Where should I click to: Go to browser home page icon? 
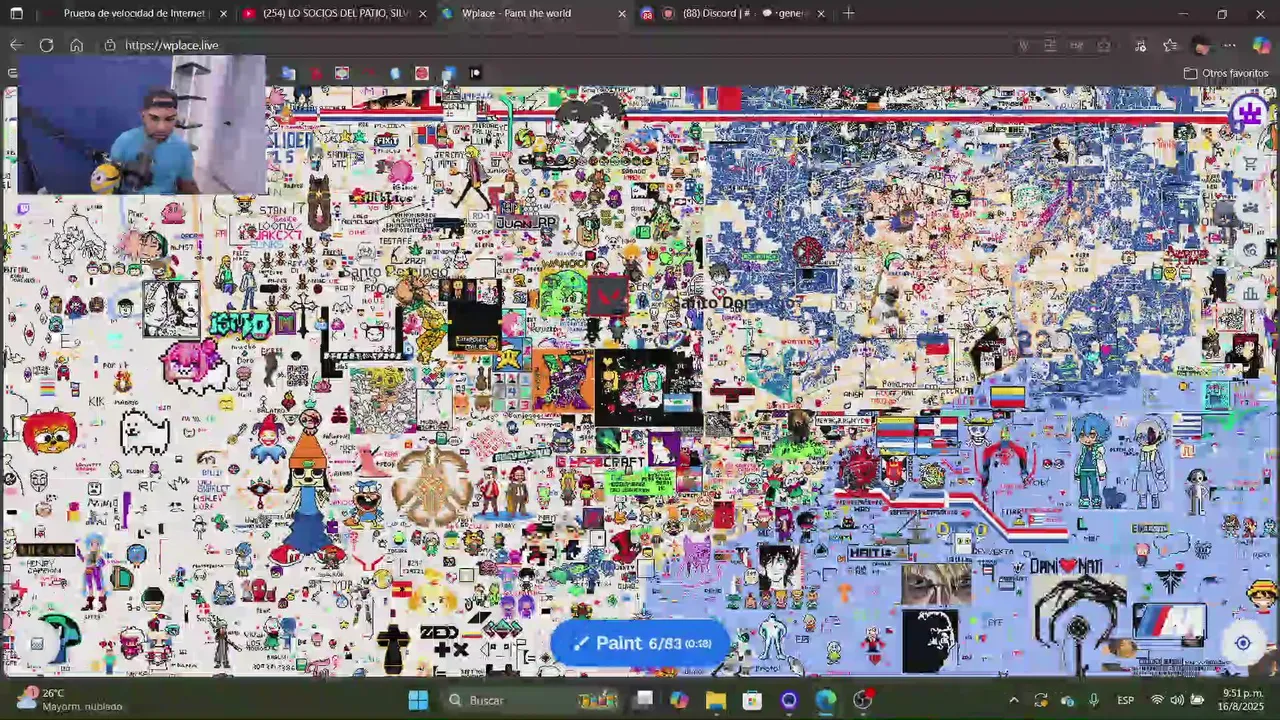click(x=76, y=45)
